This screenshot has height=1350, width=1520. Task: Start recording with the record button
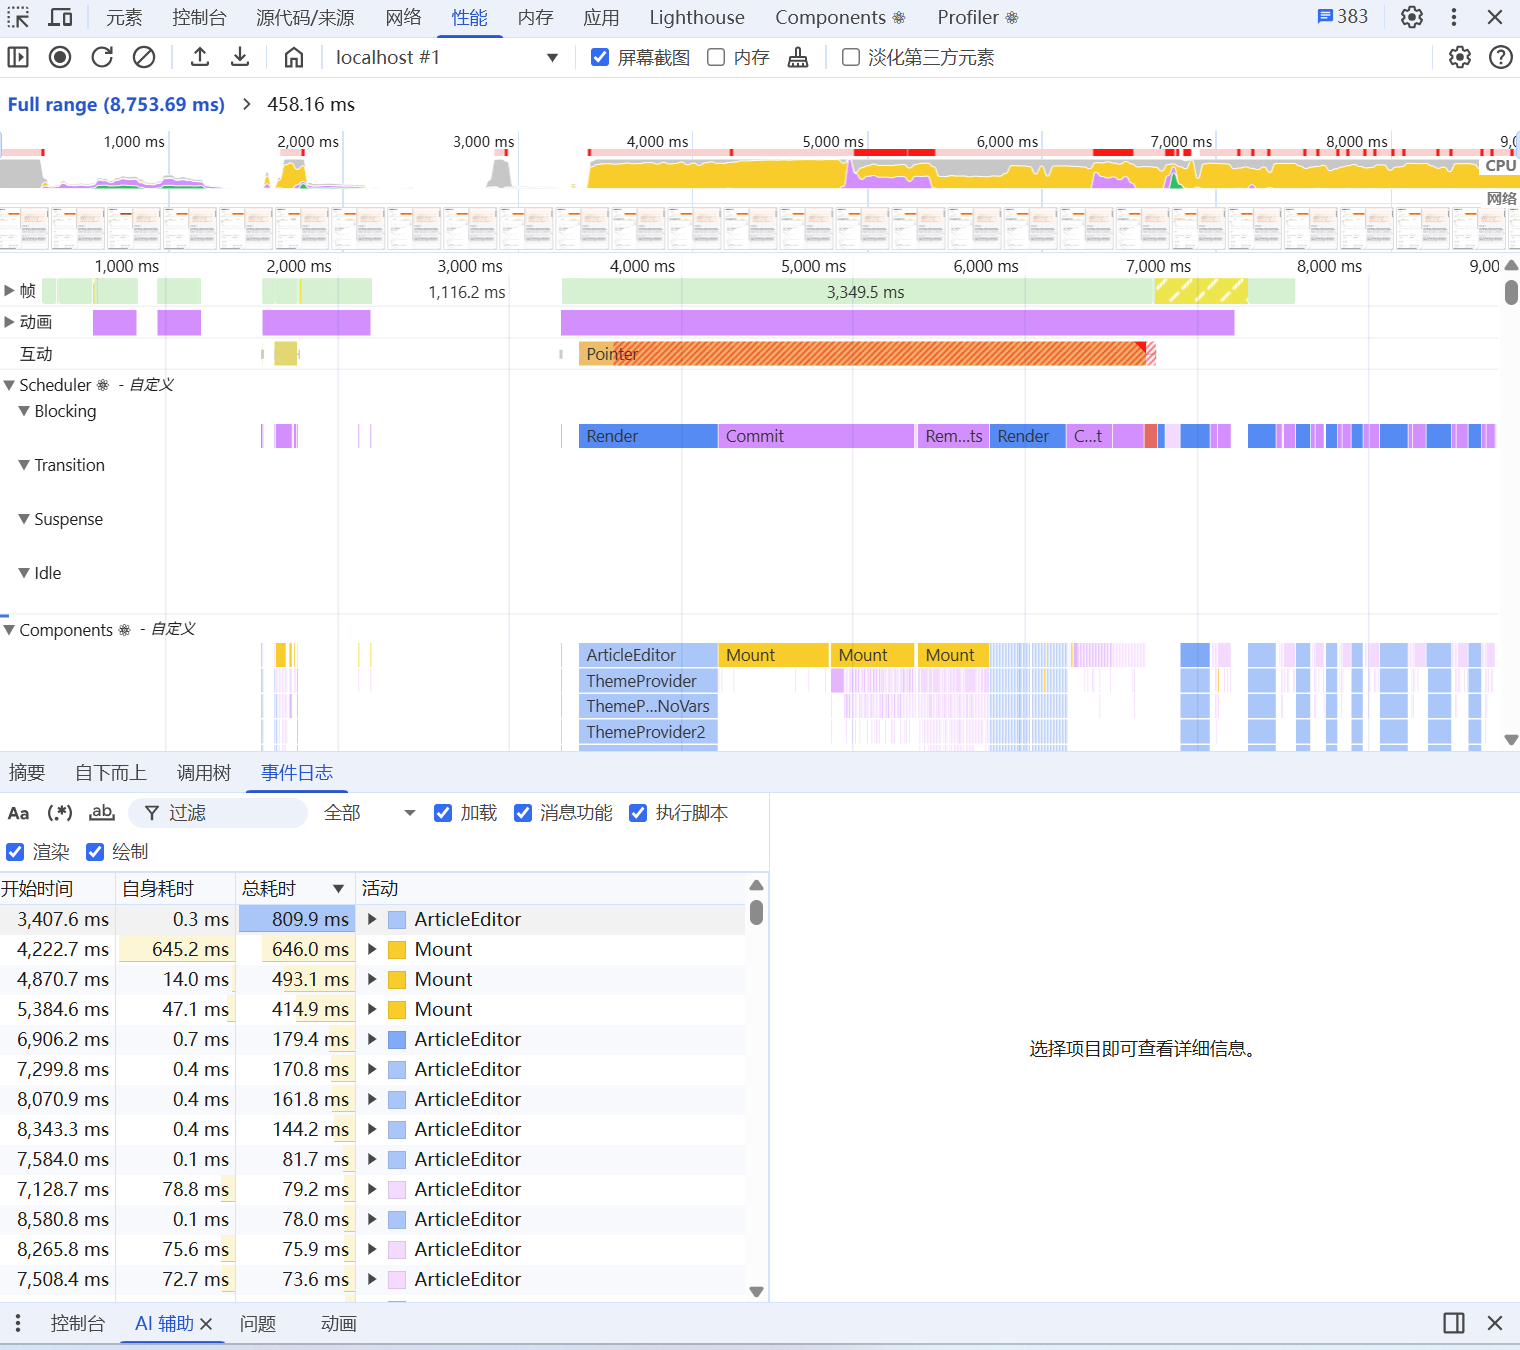pyautogui.click(x=60, y=57)
